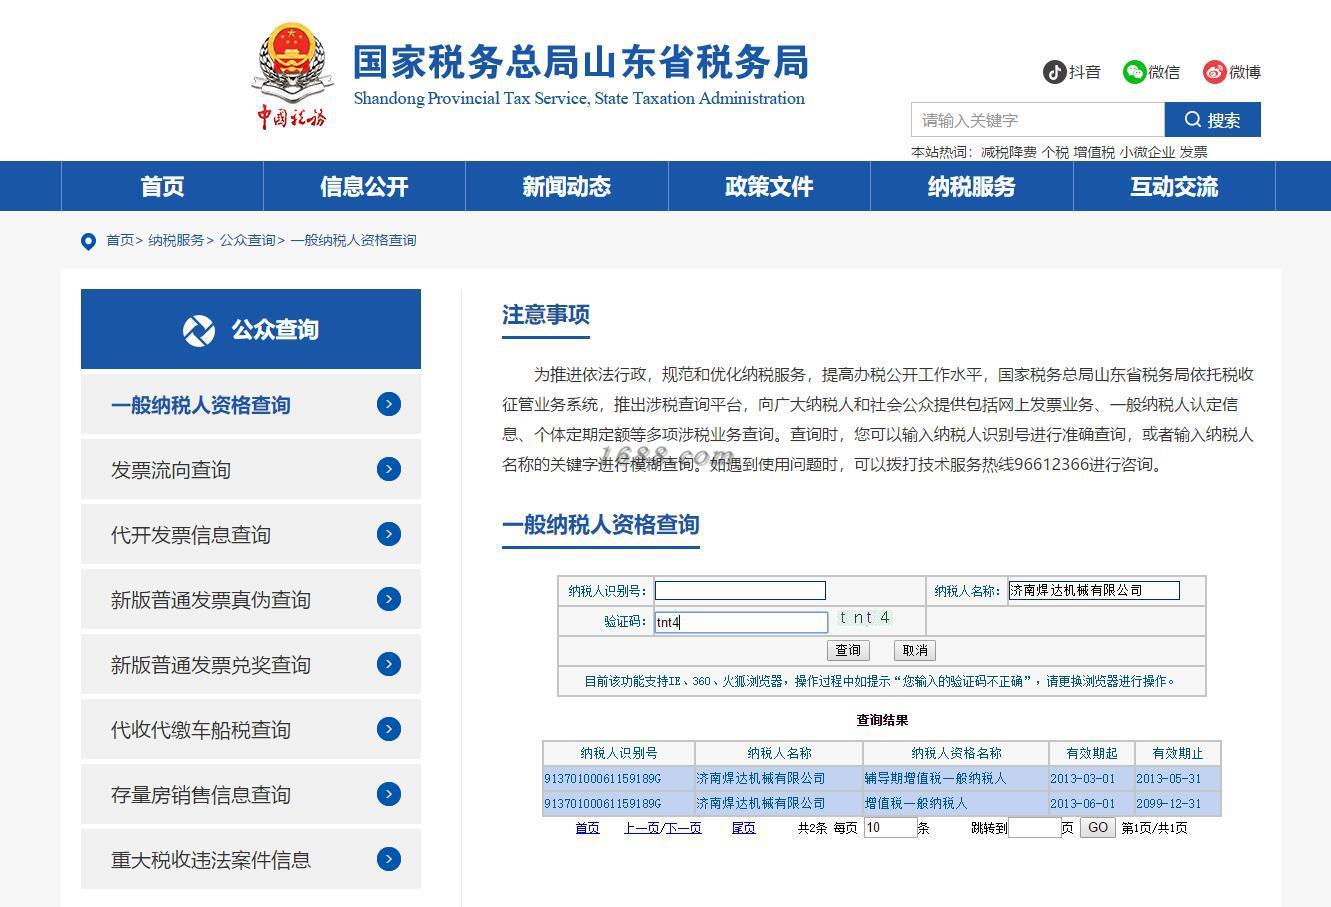Select 代开发票信息查询 in sidebar menu
The height and width of the screenshot is (907, 1331).
tap(251, 534)
